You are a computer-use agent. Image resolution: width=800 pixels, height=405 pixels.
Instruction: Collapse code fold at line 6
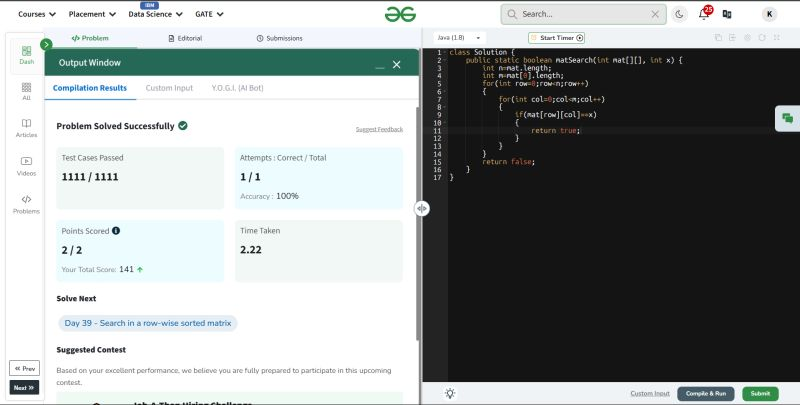tap(444, 92)
